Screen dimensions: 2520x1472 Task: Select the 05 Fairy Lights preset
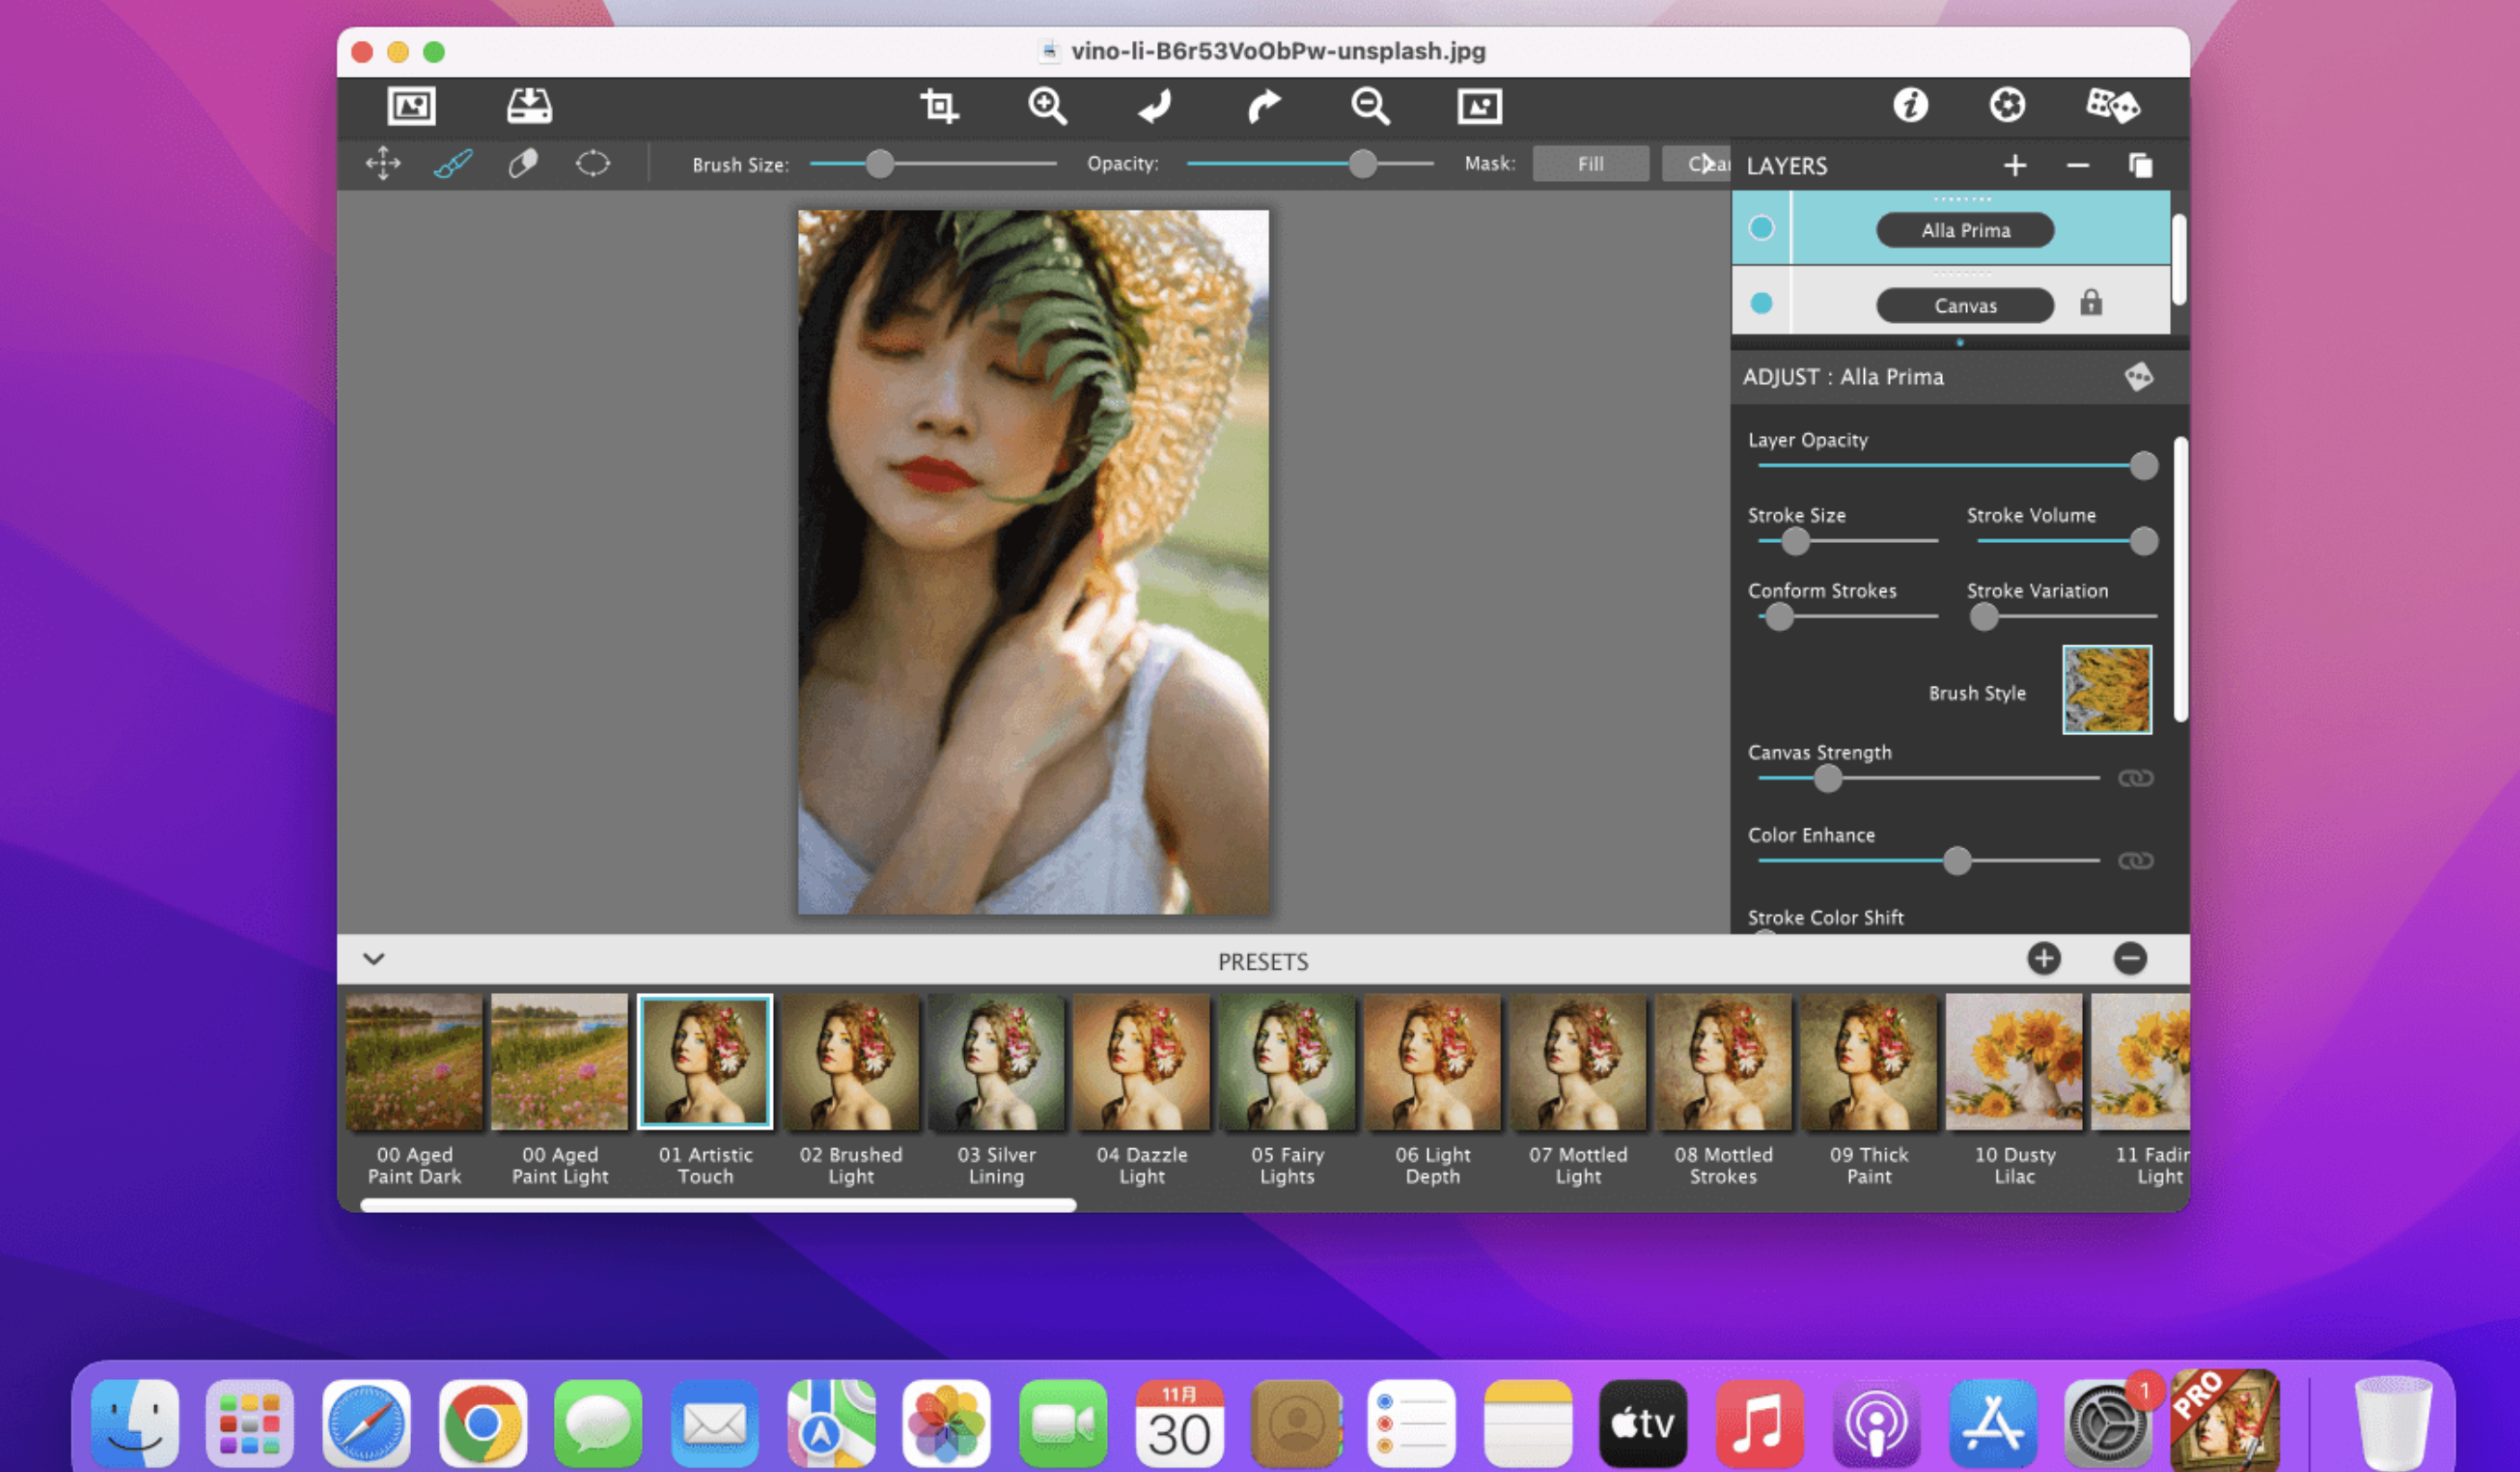[x=1287, y=1060]
